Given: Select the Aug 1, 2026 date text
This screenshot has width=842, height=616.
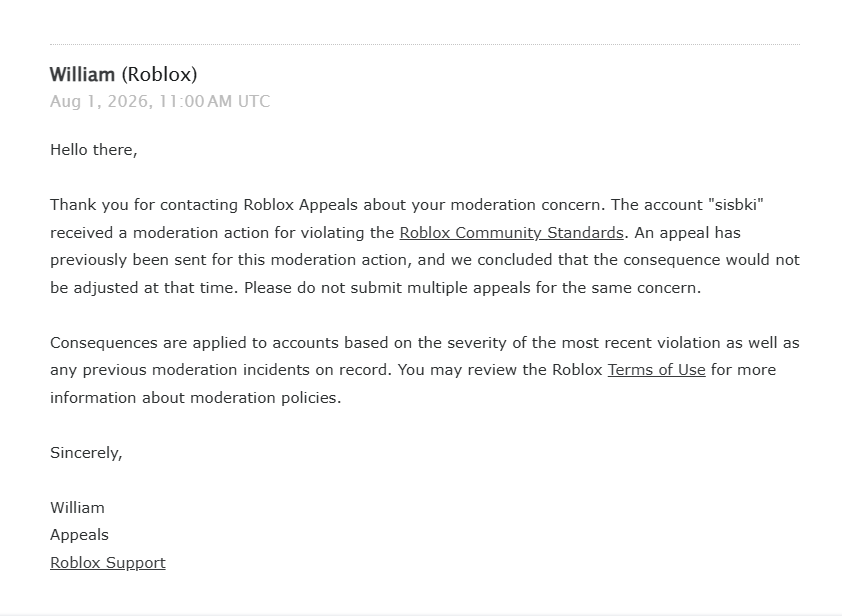Looking at the screenshot, I should [100, 102].
